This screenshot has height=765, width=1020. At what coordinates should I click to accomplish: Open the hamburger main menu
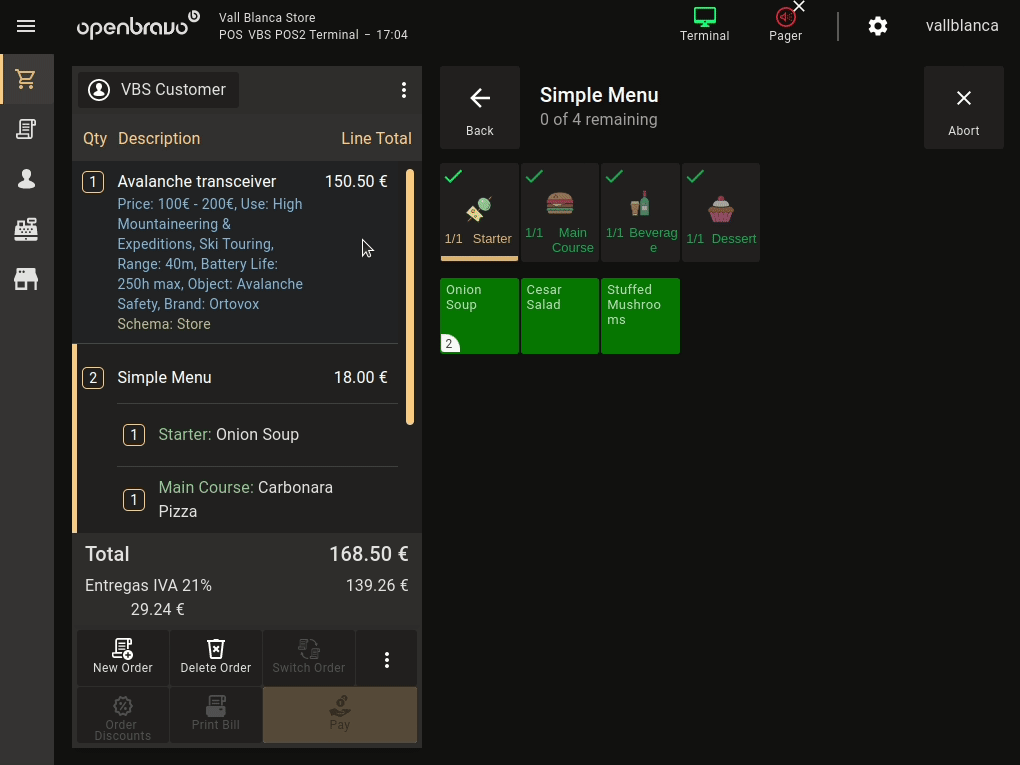(26, 26)
